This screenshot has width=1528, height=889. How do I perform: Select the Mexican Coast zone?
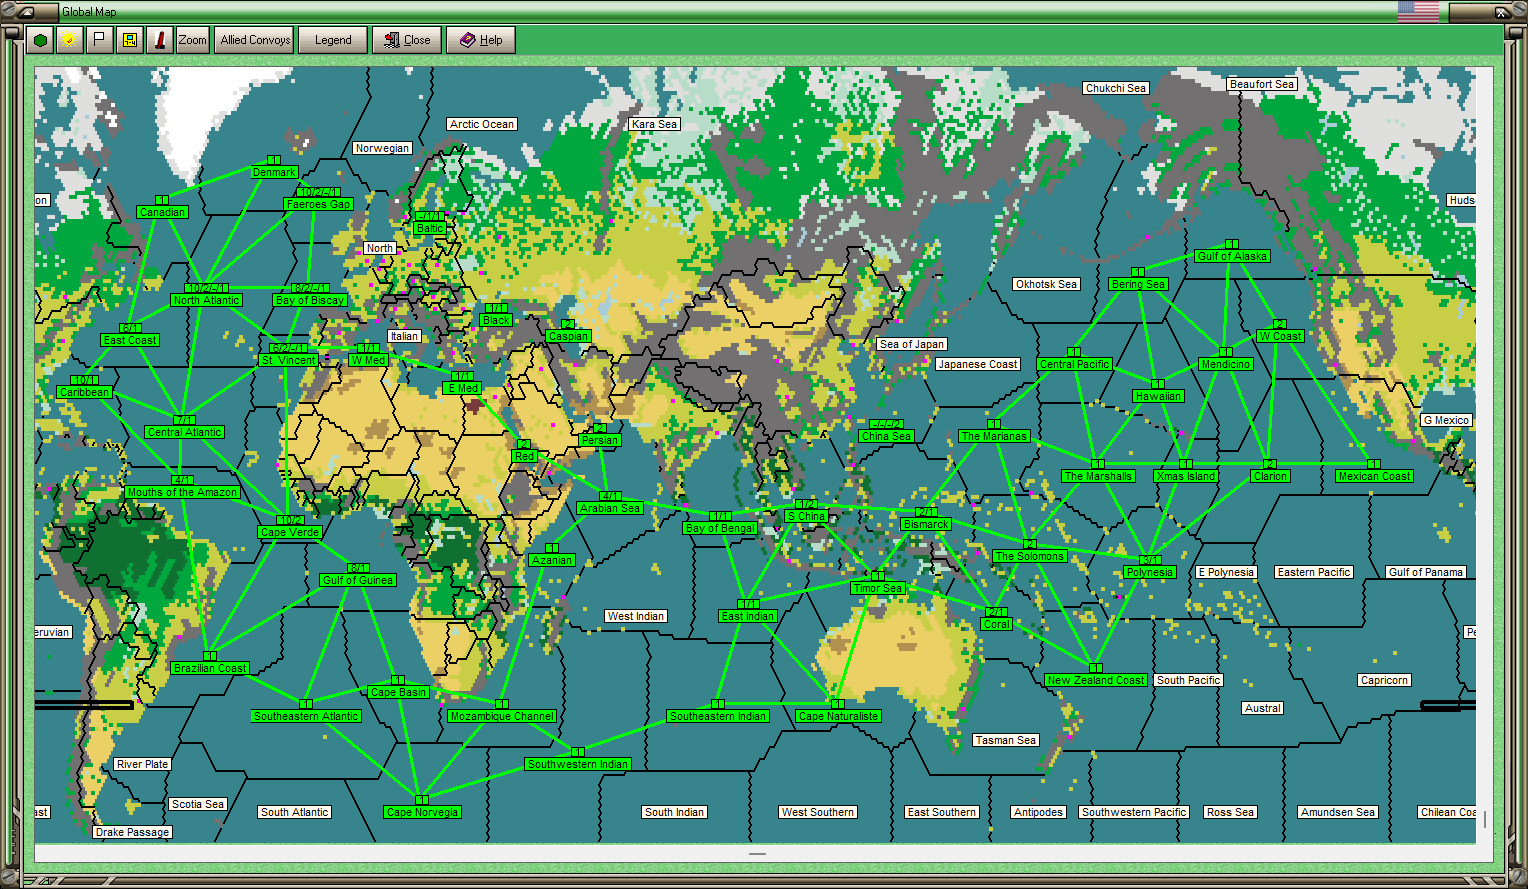(1374, 476)
